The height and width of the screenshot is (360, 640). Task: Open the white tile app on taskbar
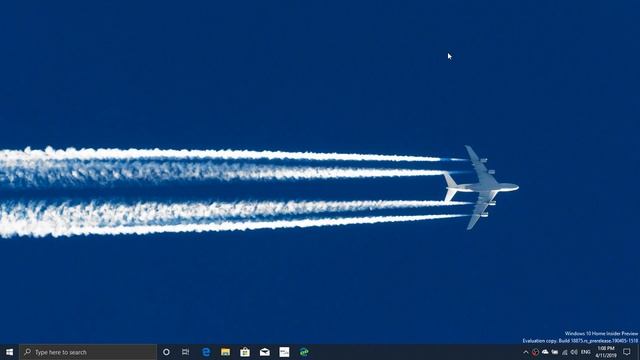284,352
